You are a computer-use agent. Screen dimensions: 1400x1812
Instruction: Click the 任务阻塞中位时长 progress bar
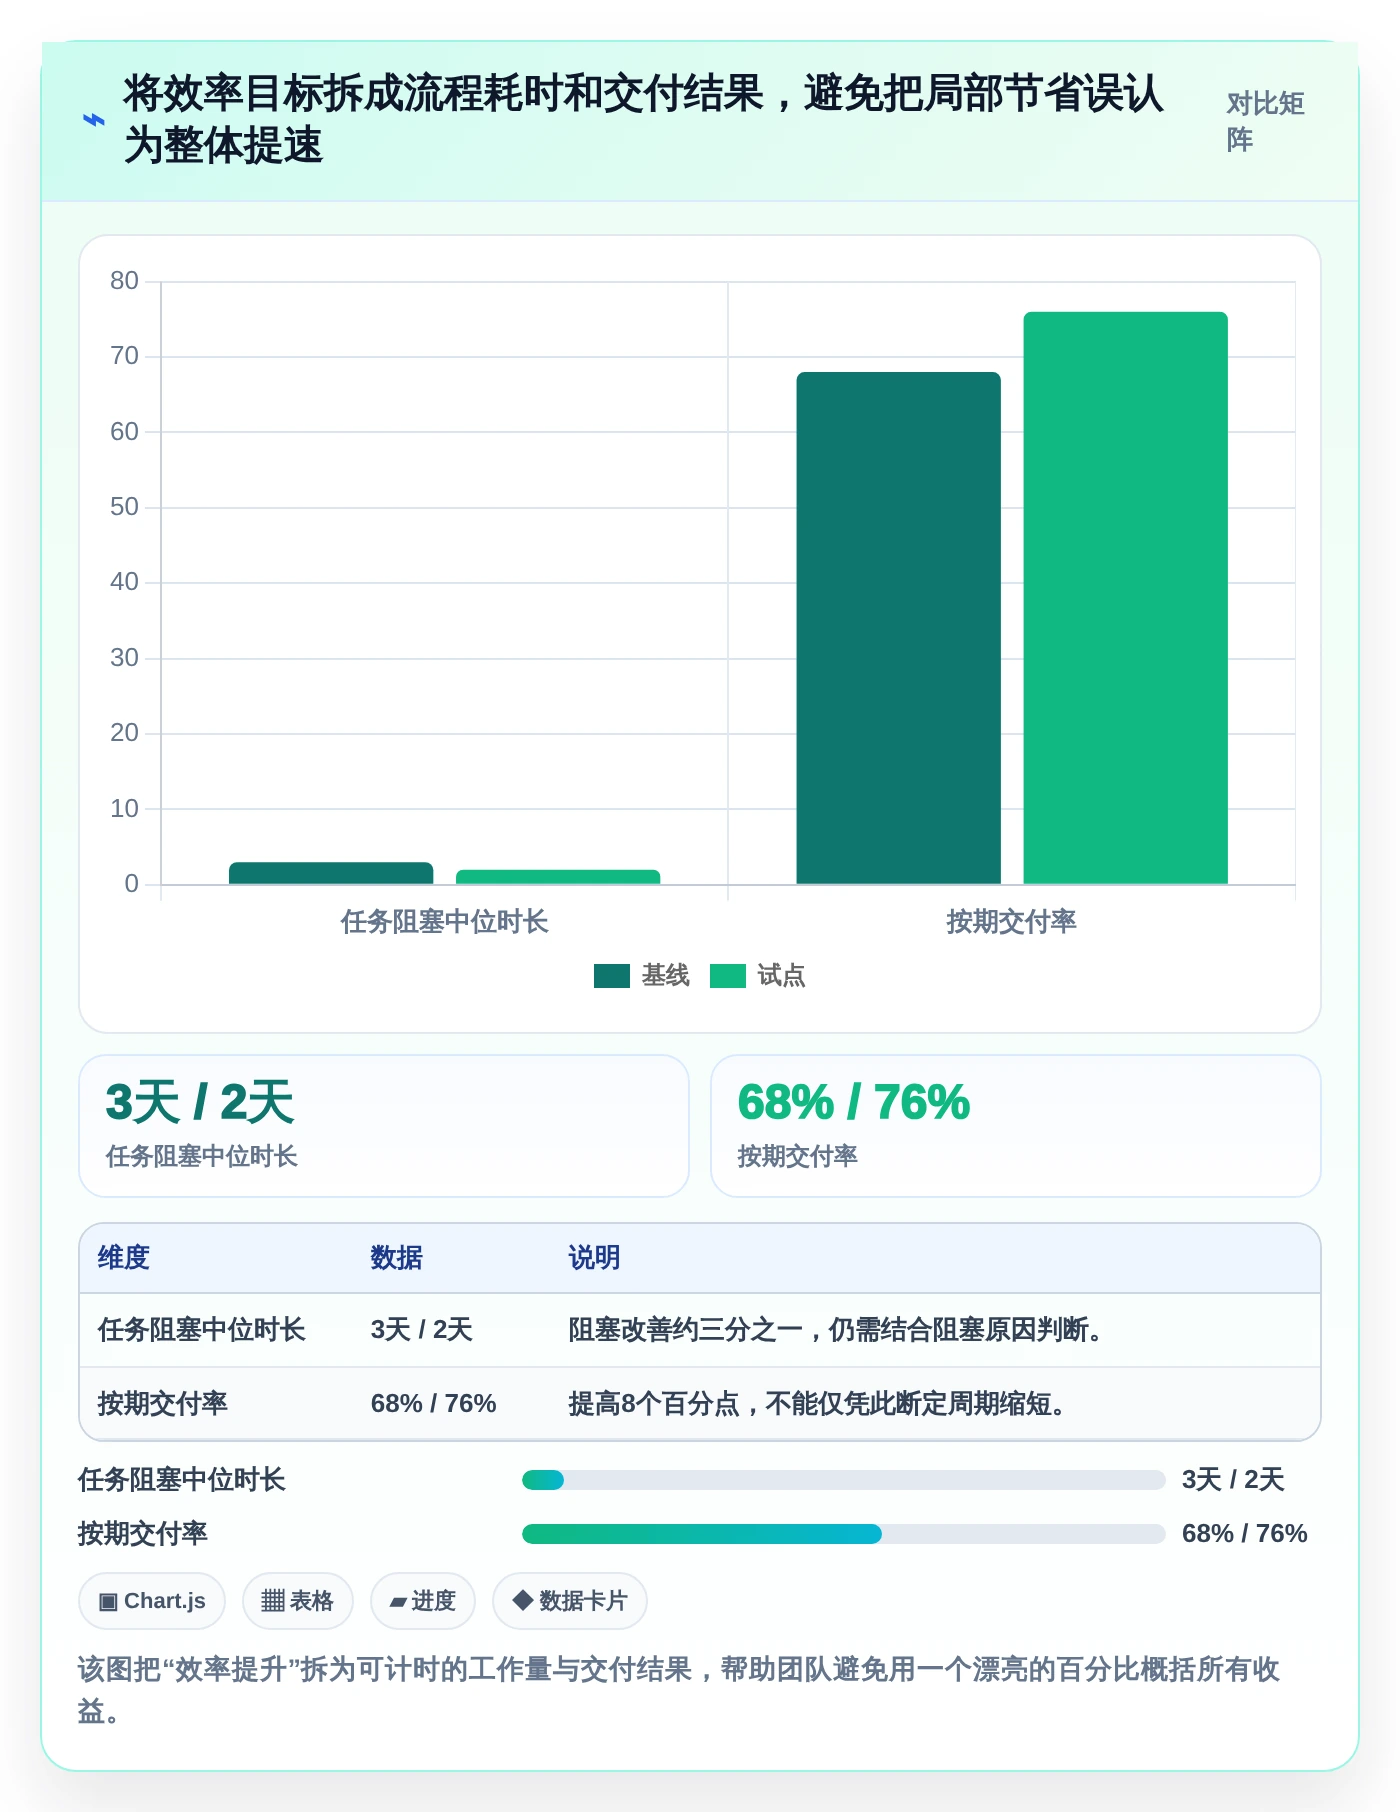(x=843, y=1480)
